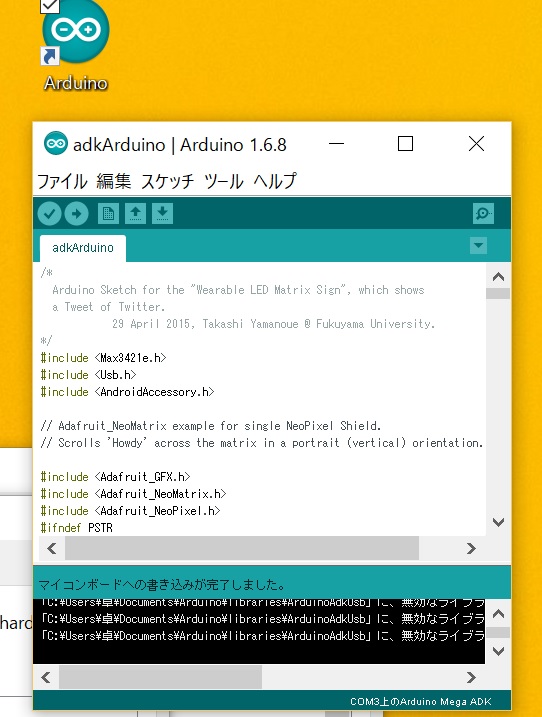Click the Verify (checkmark) toolbar button

(x=49, y=214)
